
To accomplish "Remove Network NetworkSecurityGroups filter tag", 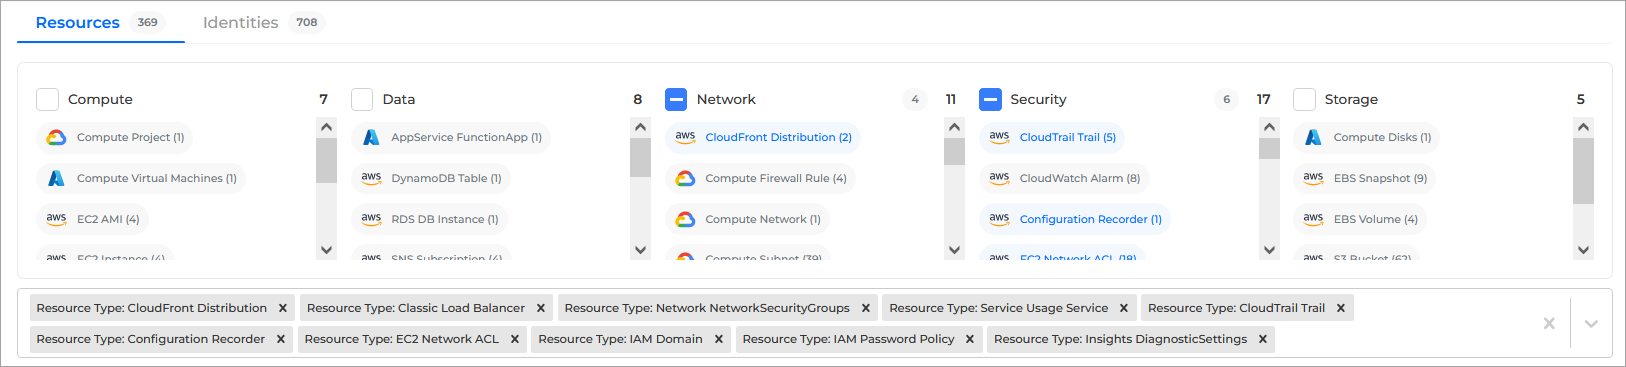I will click(x=866, y=308).
